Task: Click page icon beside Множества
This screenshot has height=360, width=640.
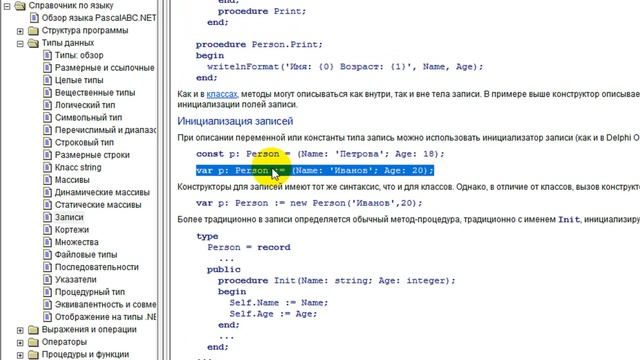Action: pos(48,242)
